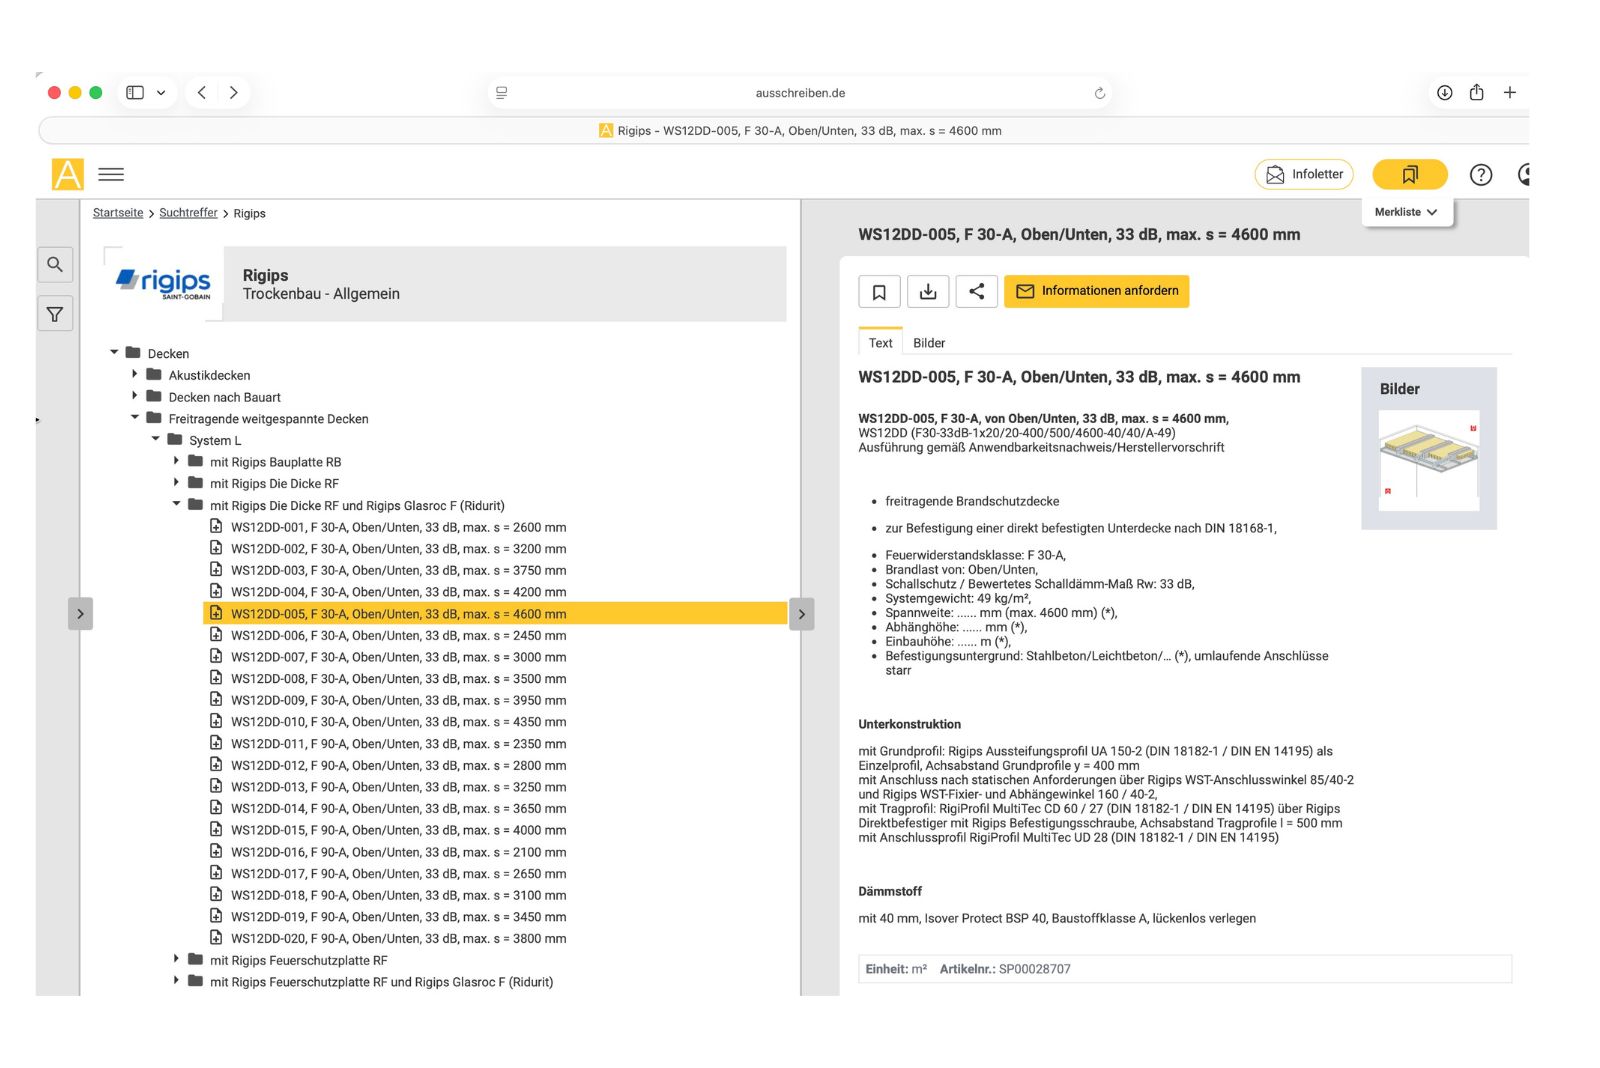Click folder icon beside Akustikdecken

(x=154, y=375)
